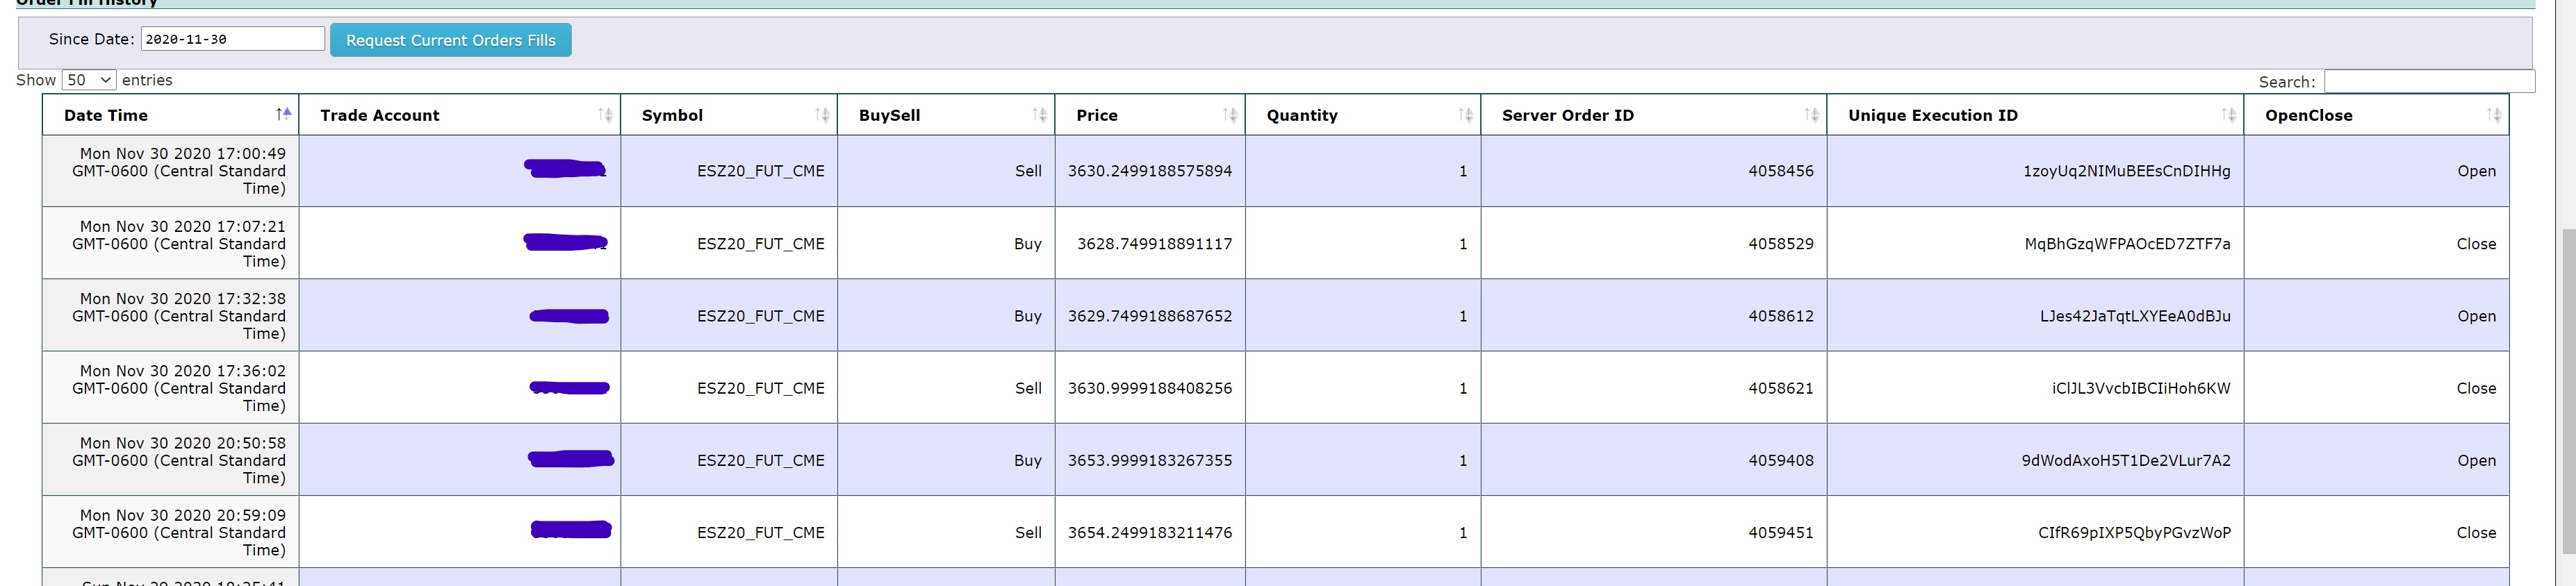Click Open status for order 4059408
Screen dimensions: 2576x586
point(2476,460)
